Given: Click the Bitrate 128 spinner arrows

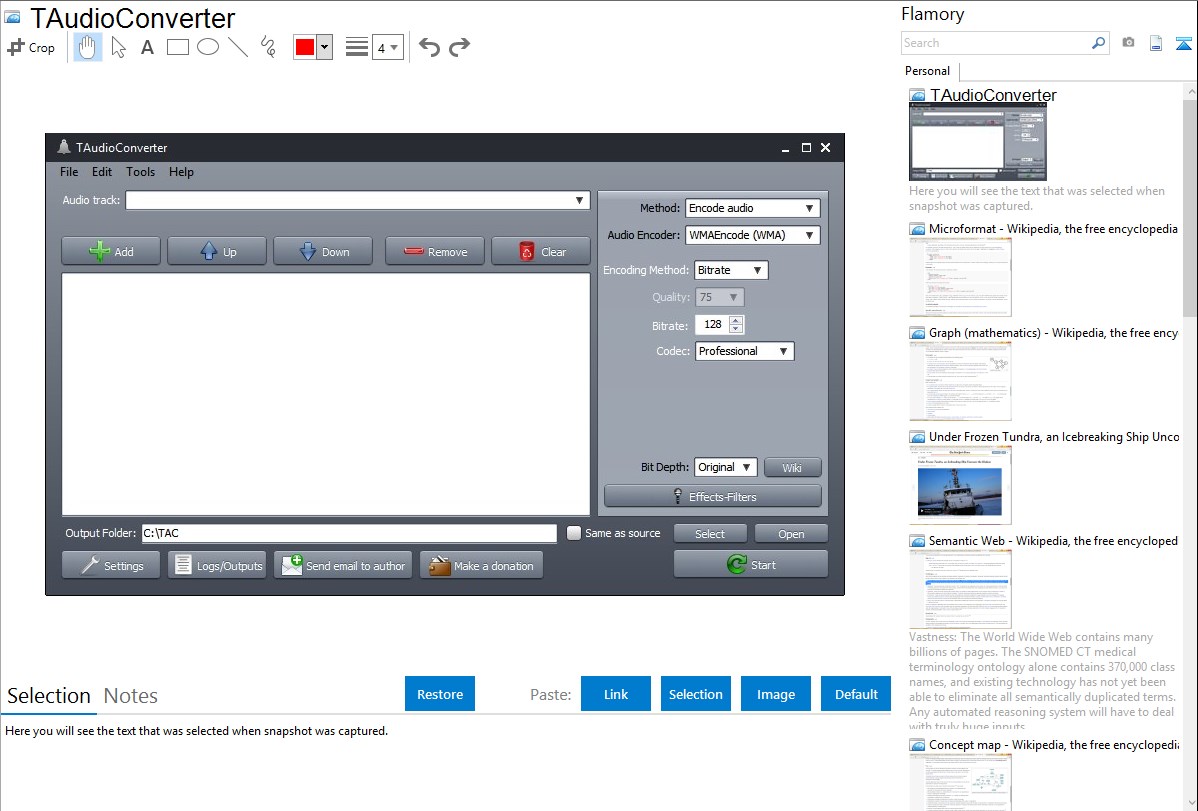Looking at the screenshot, I should (x=736, y=325).
